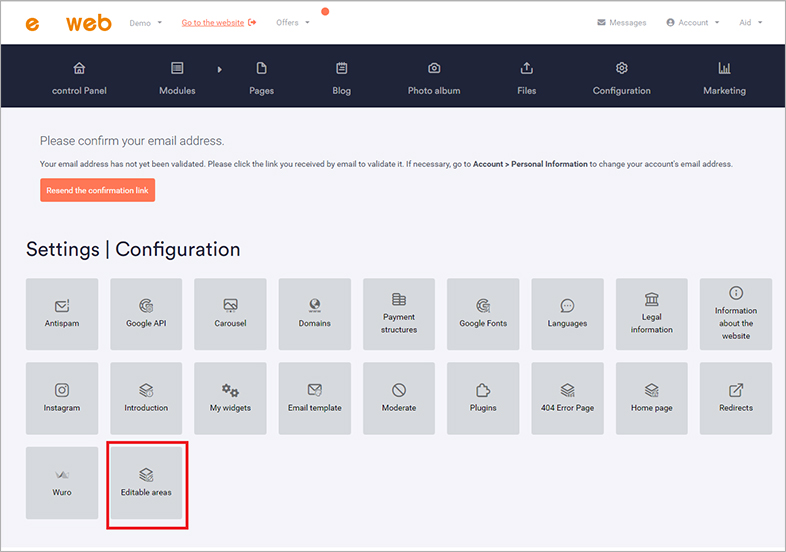Open the Email template tile
Image resolution: width=786 pixels, height=552 pixels.
point(314,398)
